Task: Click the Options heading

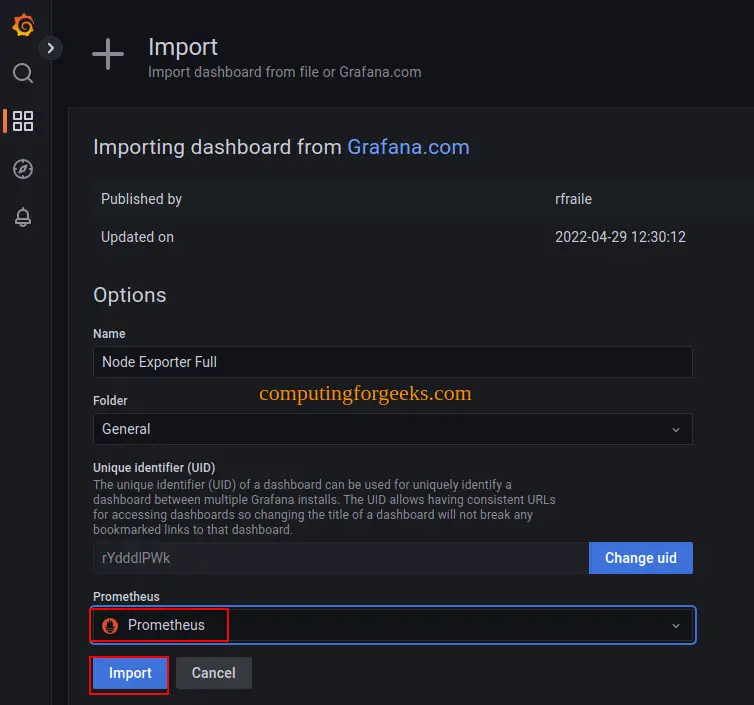Action: click(x=130, y=295)
